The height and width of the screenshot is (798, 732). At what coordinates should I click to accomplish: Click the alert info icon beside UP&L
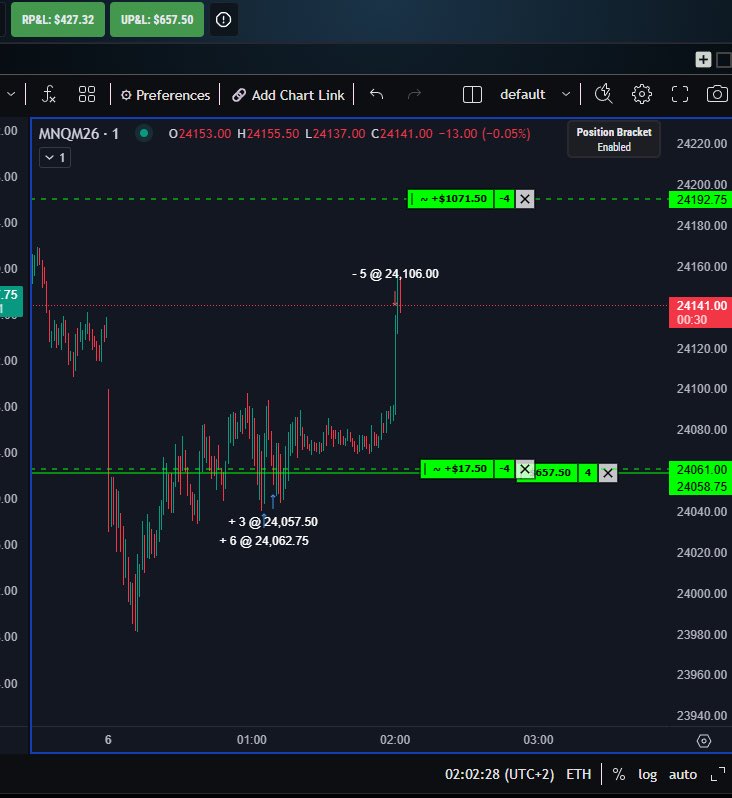point(223,20)
